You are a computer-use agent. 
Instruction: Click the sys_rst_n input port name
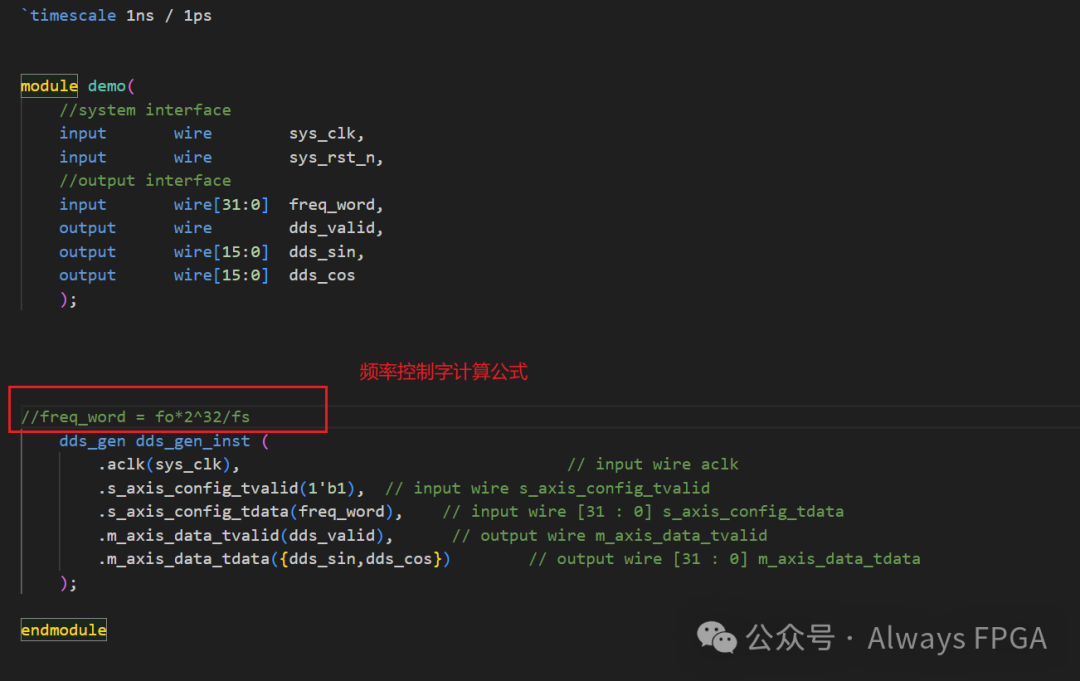point(335,158)
